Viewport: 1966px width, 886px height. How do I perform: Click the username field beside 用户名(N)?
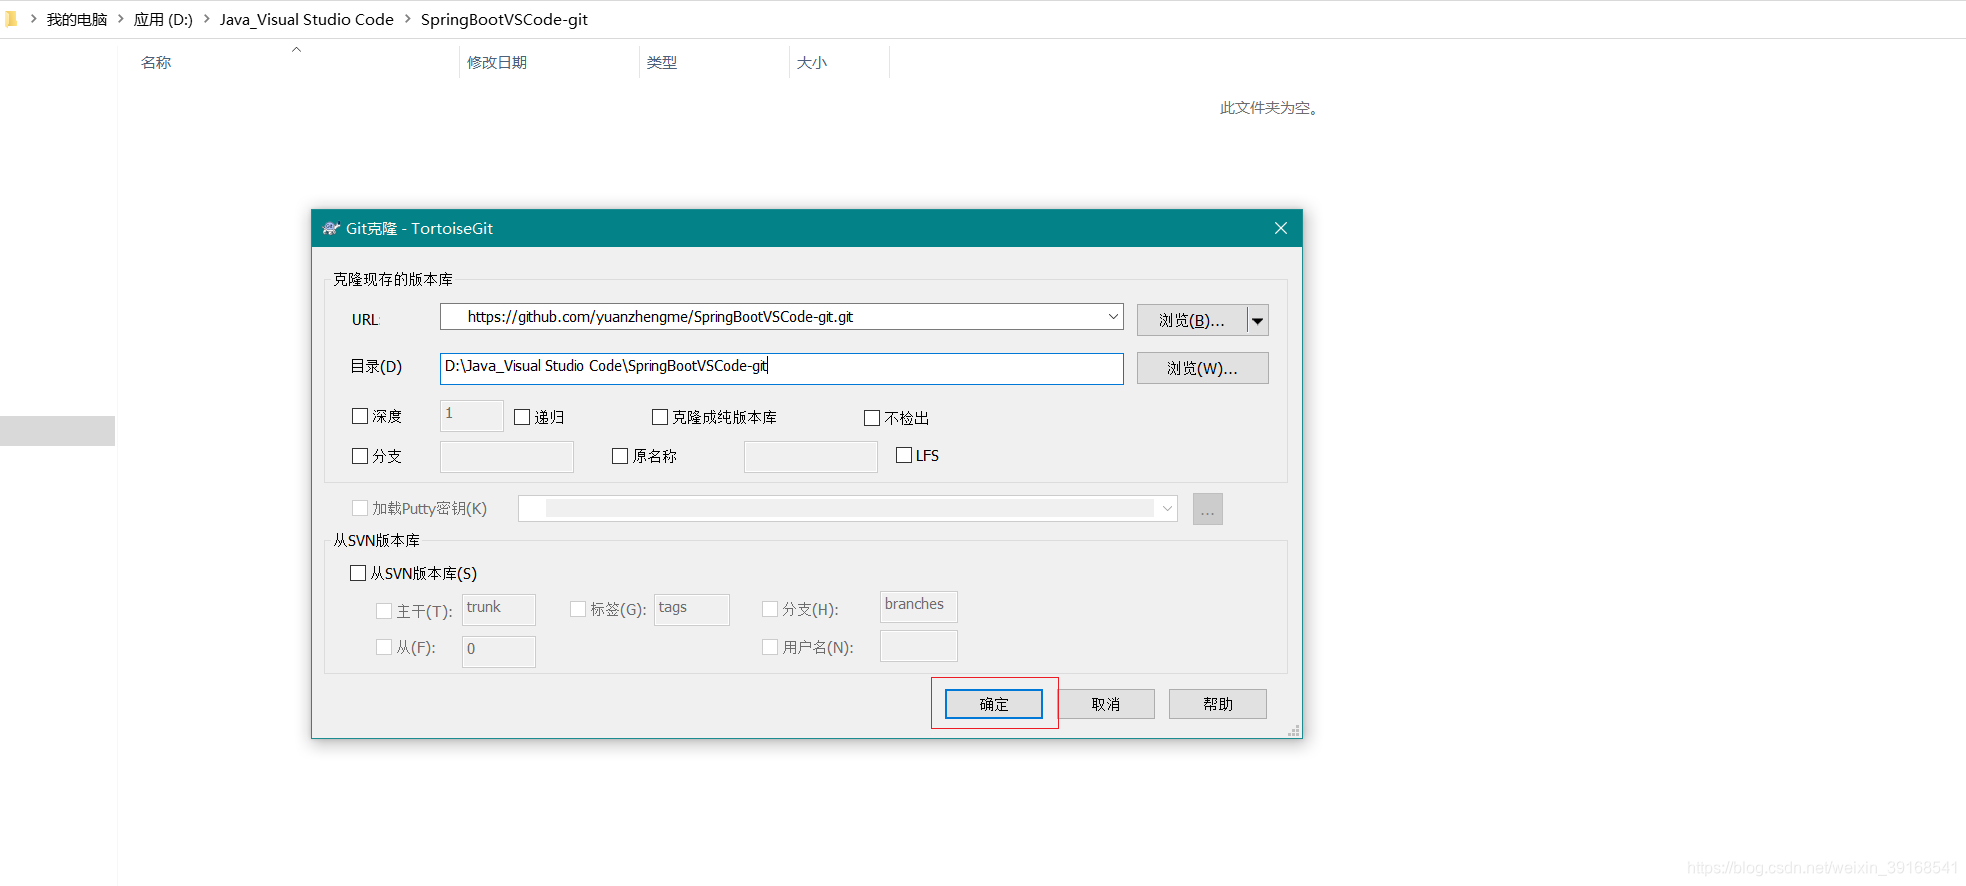click(919, 646)
